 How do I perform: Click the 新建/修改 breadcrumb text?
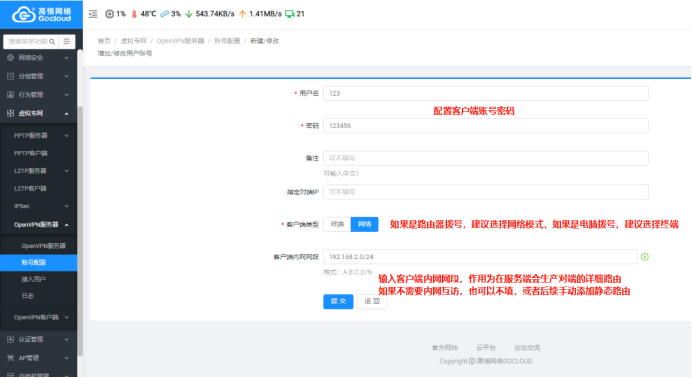pos(264,41)
